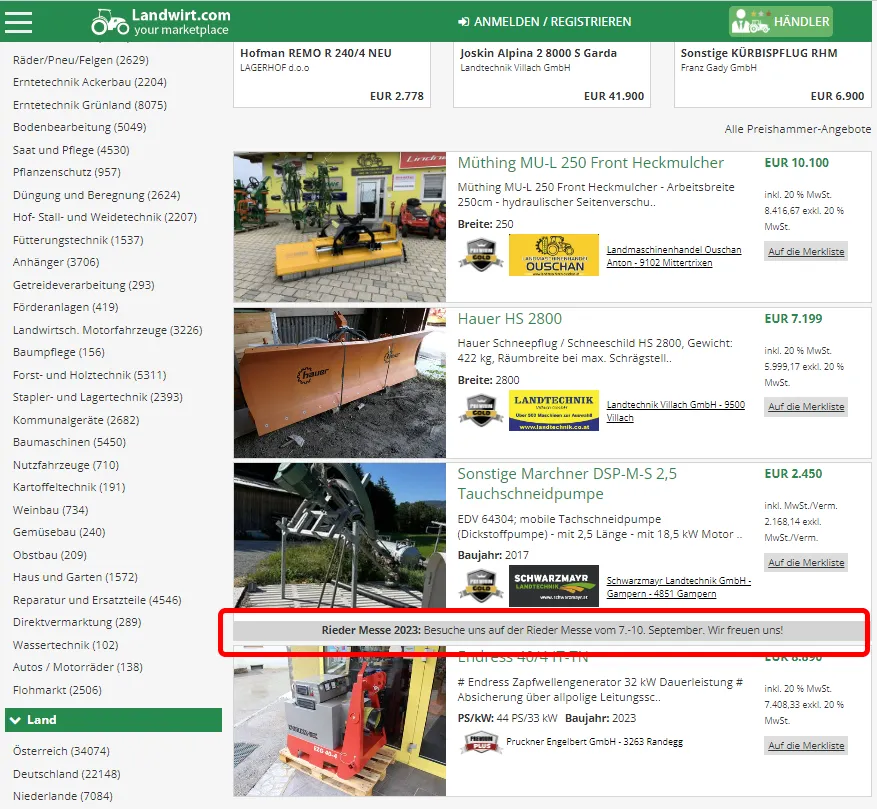The image size is (877, 809).
Task: Click Premium Gold badge on Müthing listing
Action: [x=481, y=255]
